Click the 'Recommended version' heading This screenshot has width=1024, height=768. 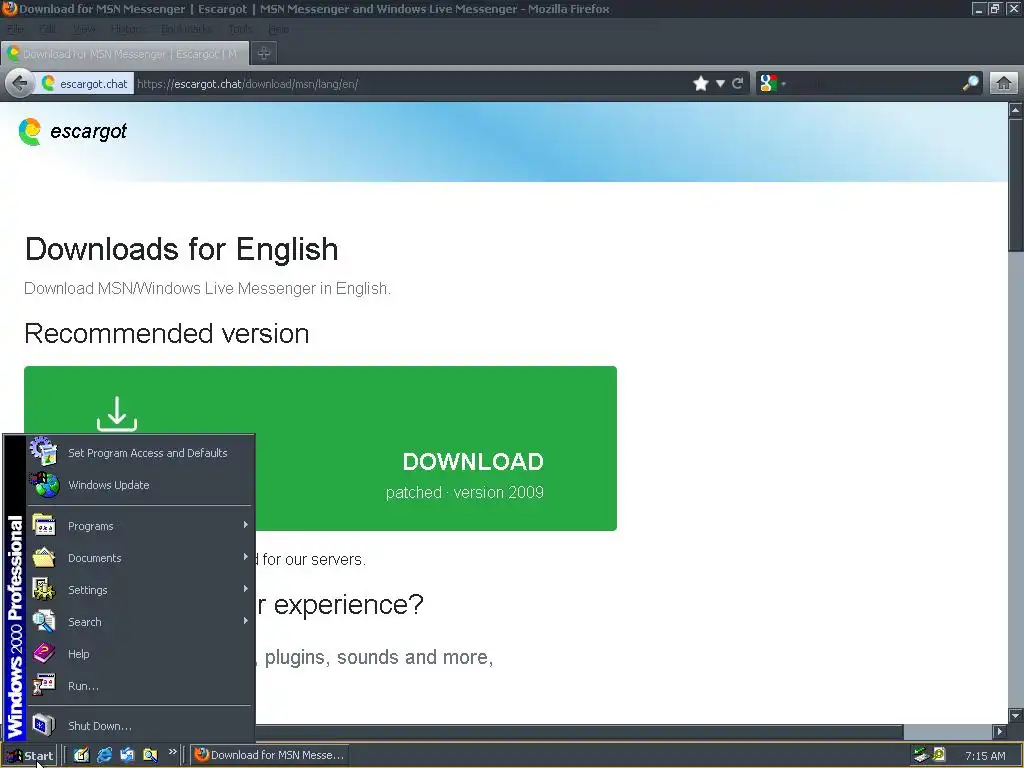167,334
